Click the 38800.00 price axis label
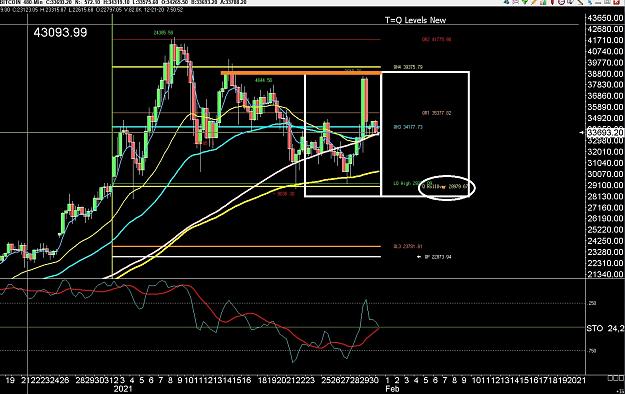Image resolution: width=625 pixels, height=394 pixels. 606,74
